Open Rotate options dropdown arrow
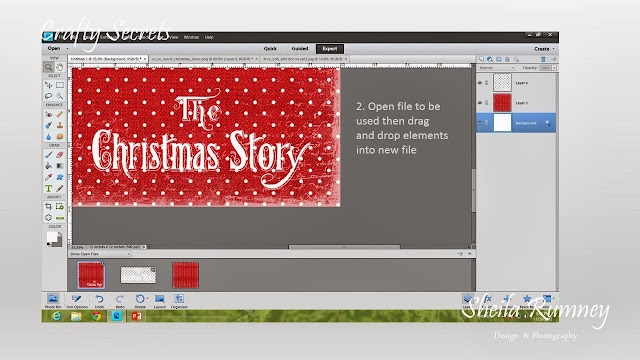 pyautogui.click(x=147, y=298)
